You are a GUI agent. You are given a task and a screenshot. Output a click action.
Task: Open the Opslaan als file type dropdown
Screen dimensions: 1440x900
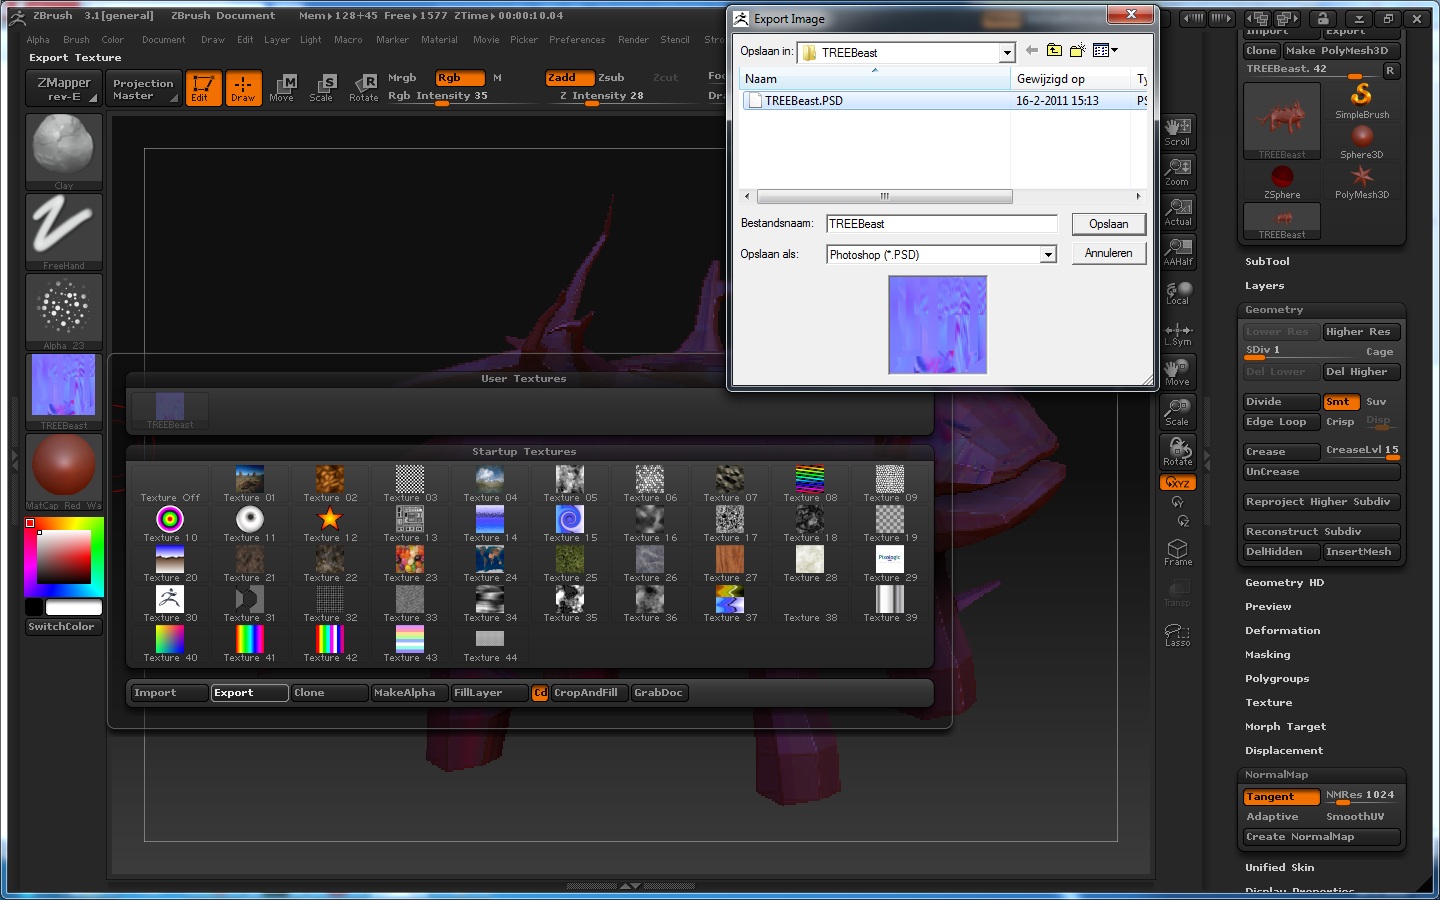tap(1048, 254)
